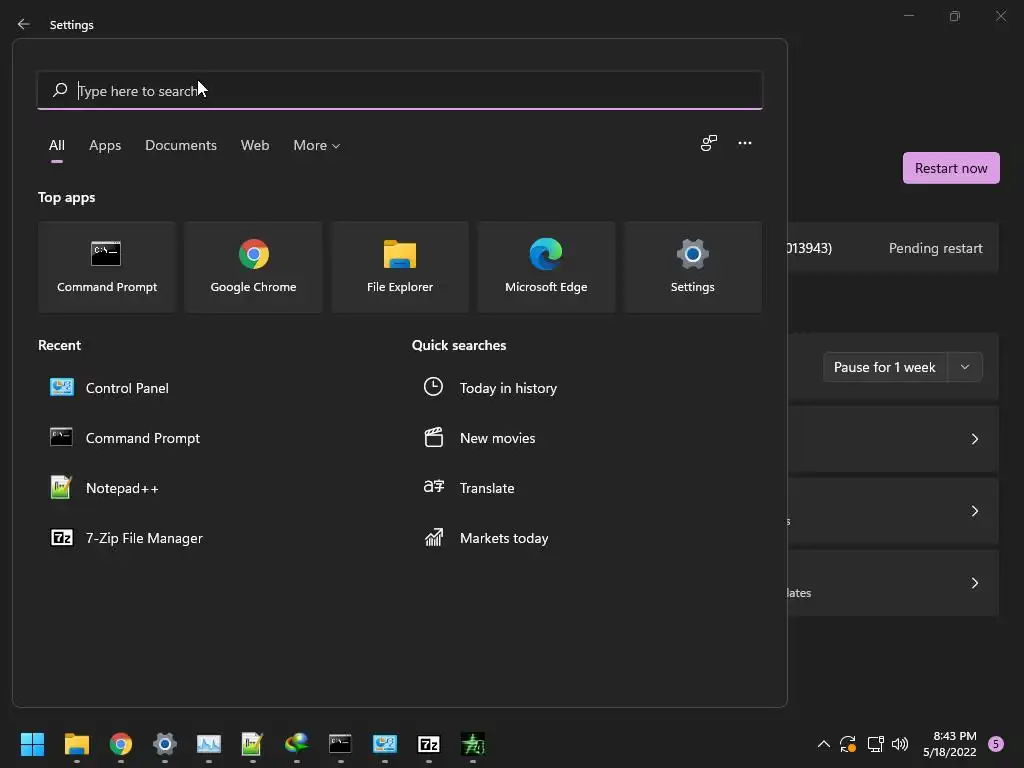Switch to Command Prompt on the taskbar
1024x768 pixels.
(340, 744)
